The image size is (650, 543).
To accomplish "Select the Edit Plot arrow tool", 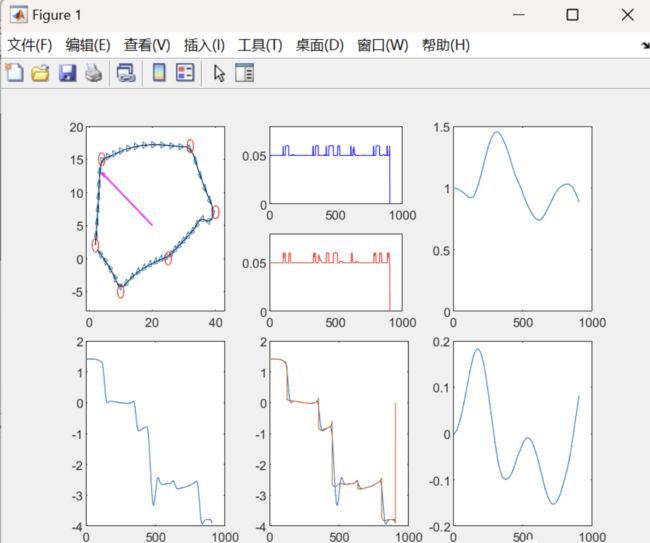I will tap(219, 73).
